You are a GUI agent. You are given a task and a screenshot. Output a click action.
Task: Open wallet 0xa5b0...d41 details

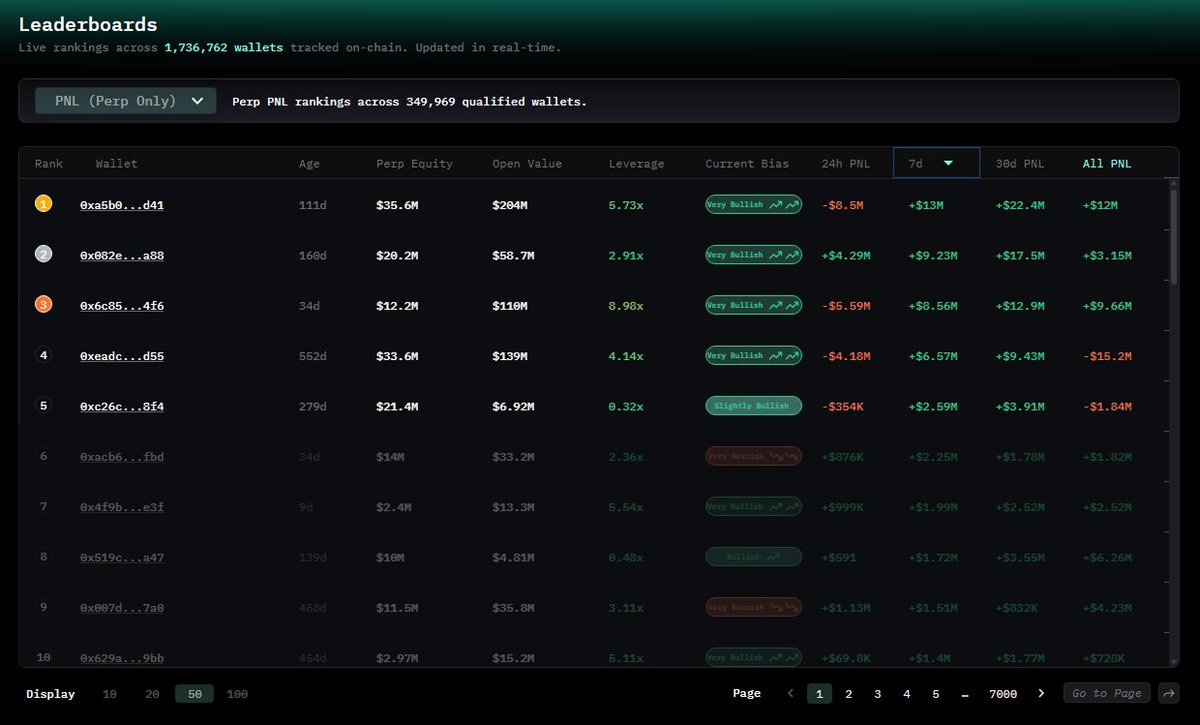coord(121,204)
